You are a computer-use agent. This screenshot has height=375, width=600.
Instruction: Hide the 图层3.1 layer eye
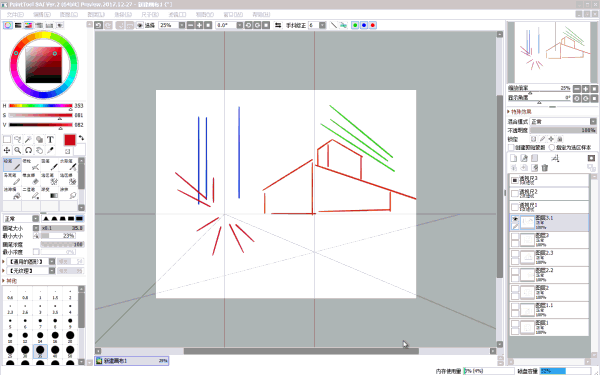515,219
